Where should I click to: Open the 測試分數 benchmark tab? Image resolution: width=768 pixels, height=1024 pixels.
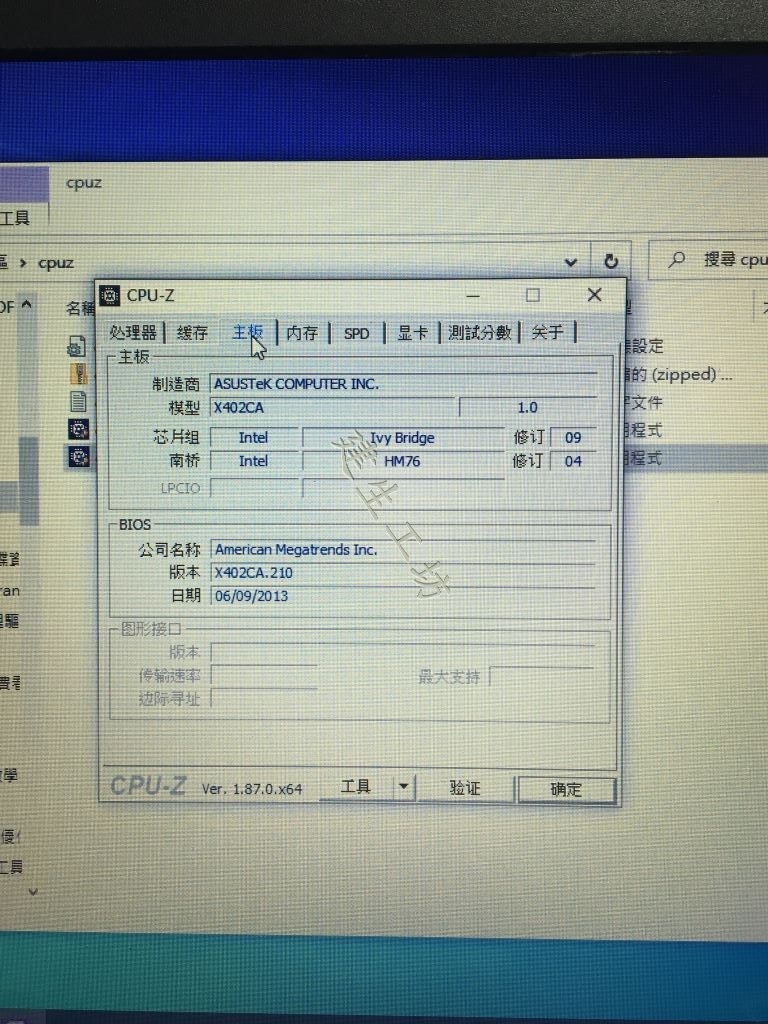pyautogui.click(x=479, y=332)
